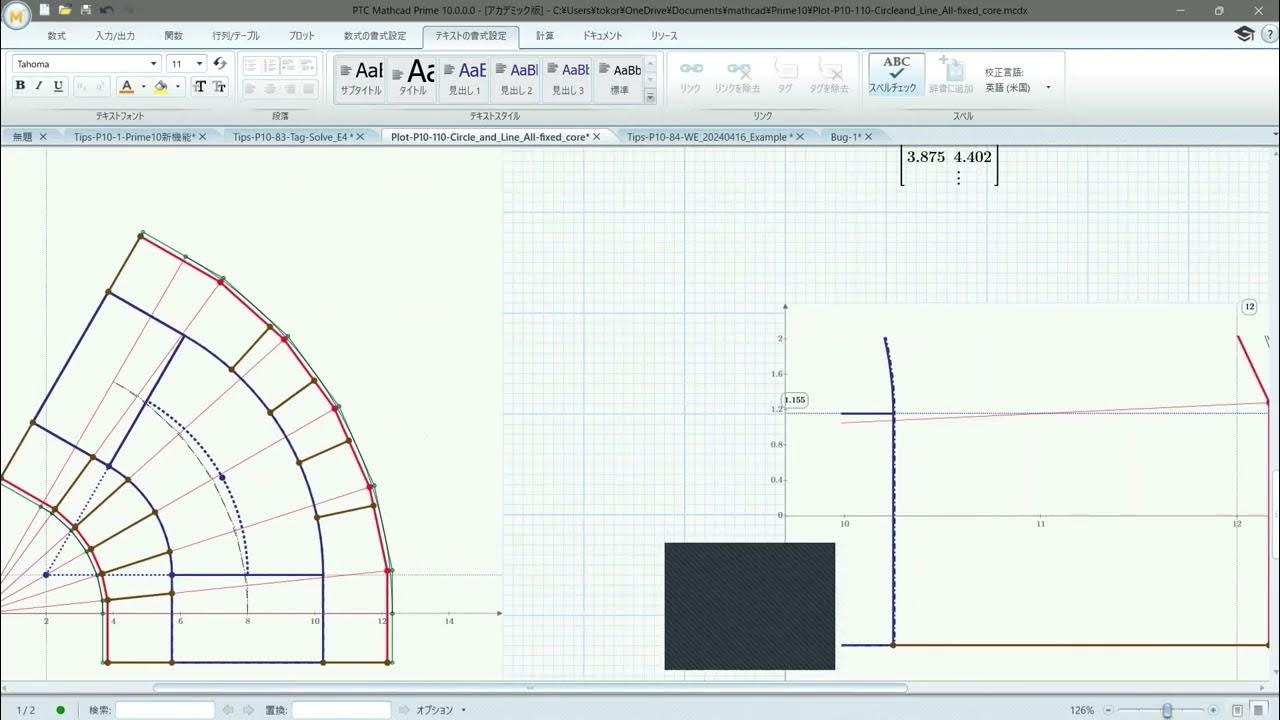1280x720 pixels.
Task: Apply the タイトル text style
Action: coord(412,78)
